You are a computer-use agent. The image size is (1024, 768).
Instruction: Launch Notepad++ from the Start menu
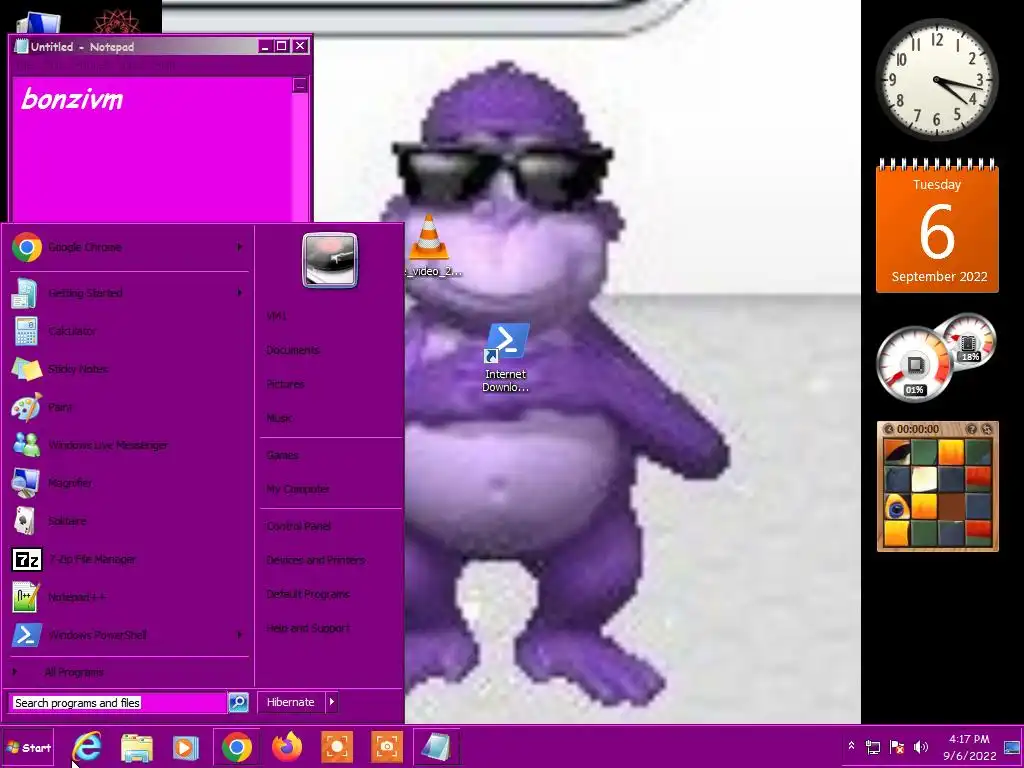[x=129, y=597]
